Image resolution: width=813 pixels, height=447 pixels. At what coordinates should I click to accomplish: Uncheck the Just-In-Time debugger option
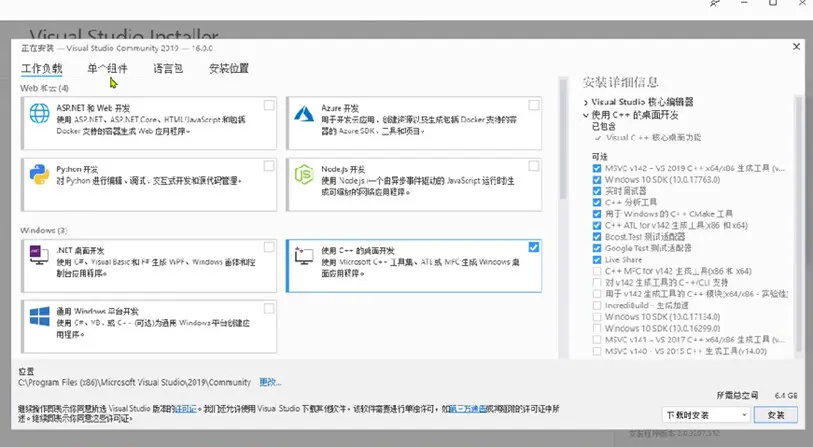(x=597, y=191)
